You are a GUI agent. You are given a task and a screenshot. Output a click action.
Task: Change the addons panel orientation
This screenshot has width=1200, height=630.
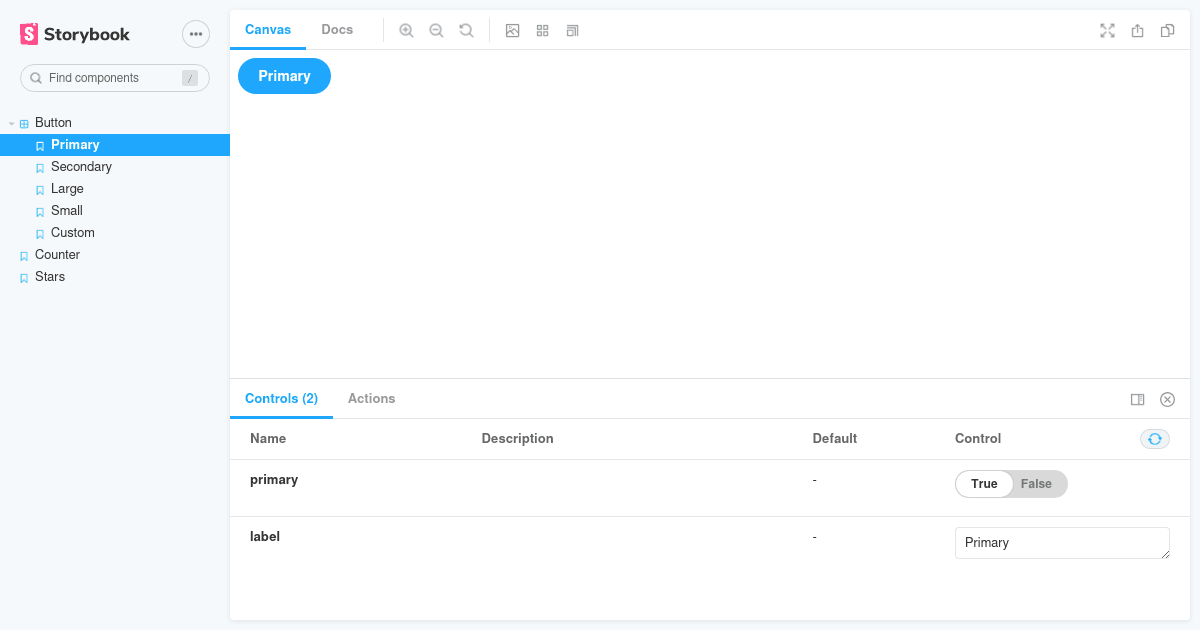coord(1137,399)
